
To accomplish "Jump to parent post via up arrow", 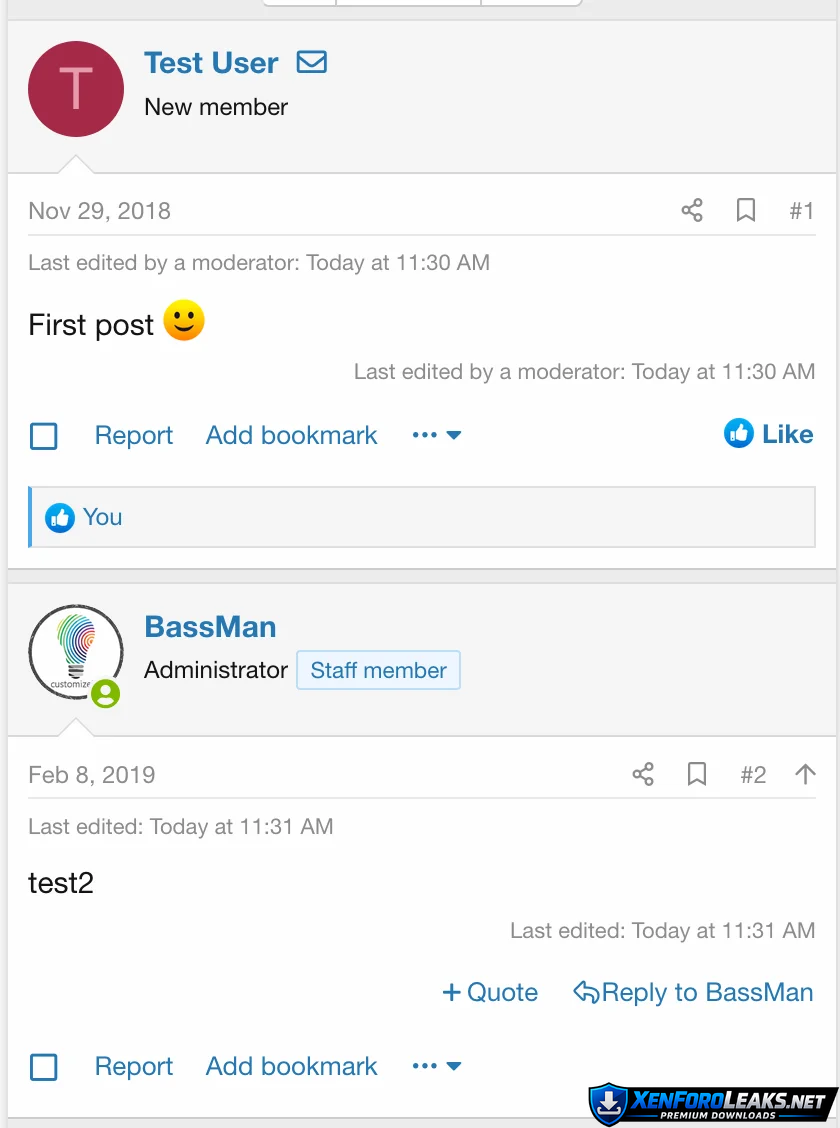I will pyautogui.click(x=805, y=774).
